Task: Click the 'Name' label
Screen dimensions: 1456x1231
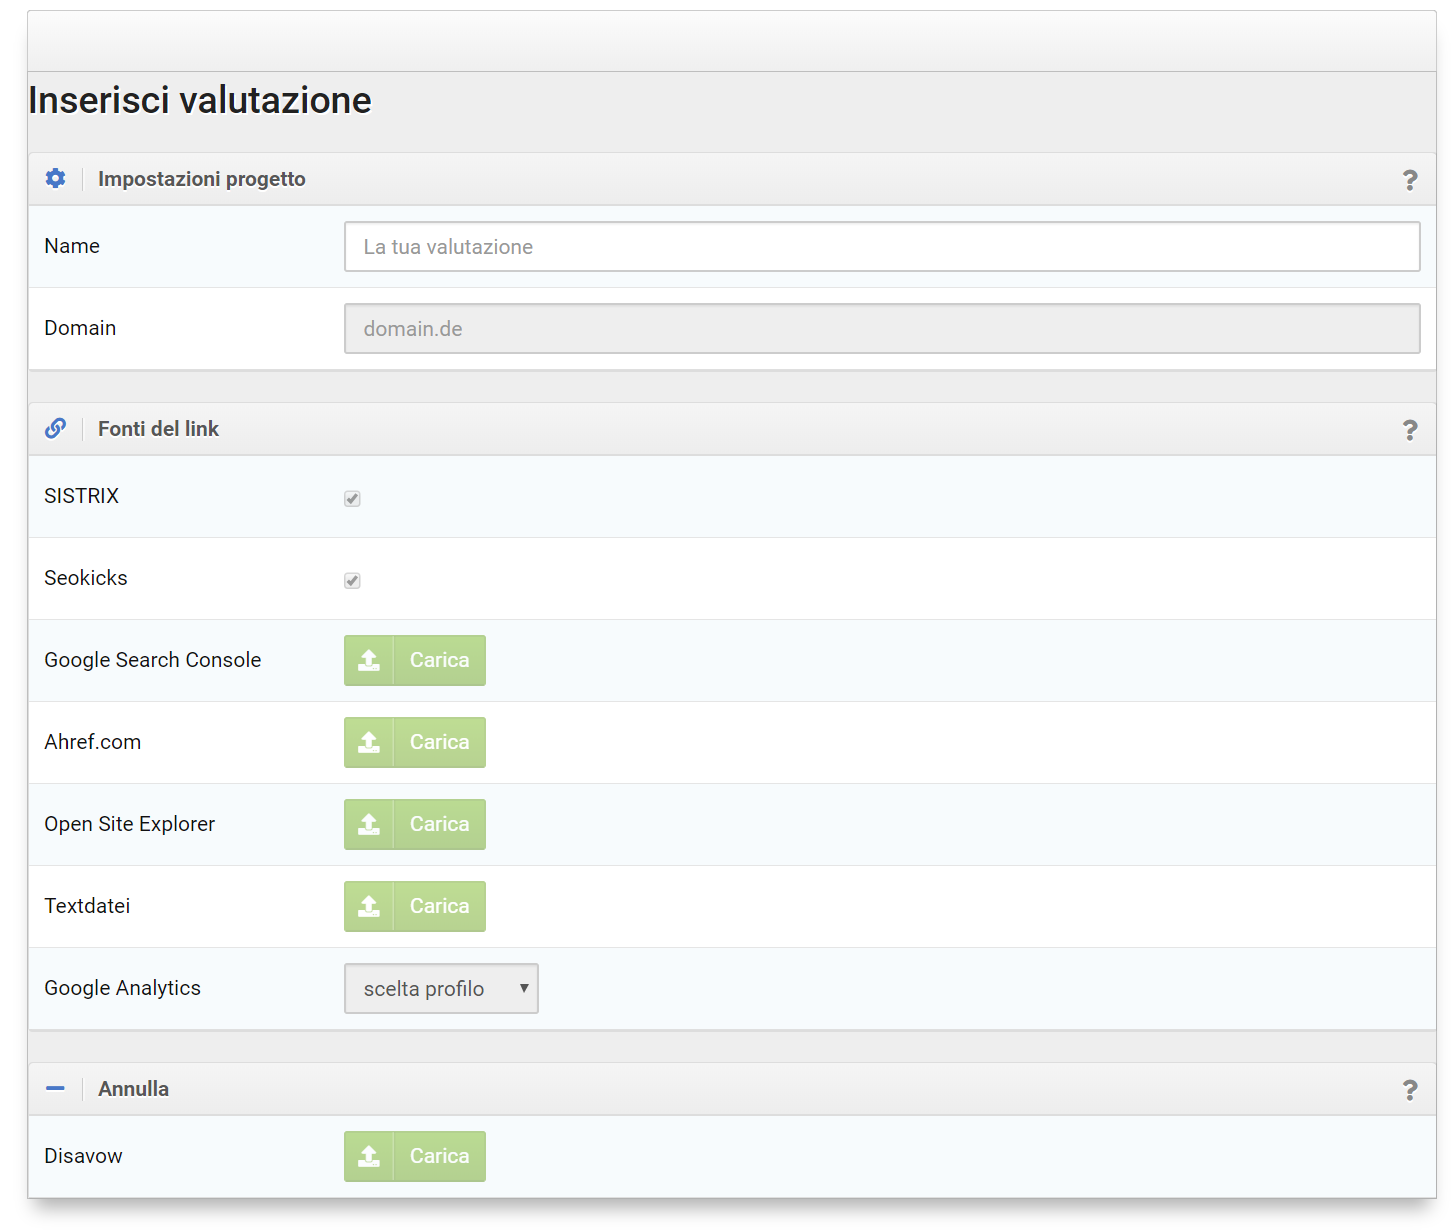Action: coord(72,246)
